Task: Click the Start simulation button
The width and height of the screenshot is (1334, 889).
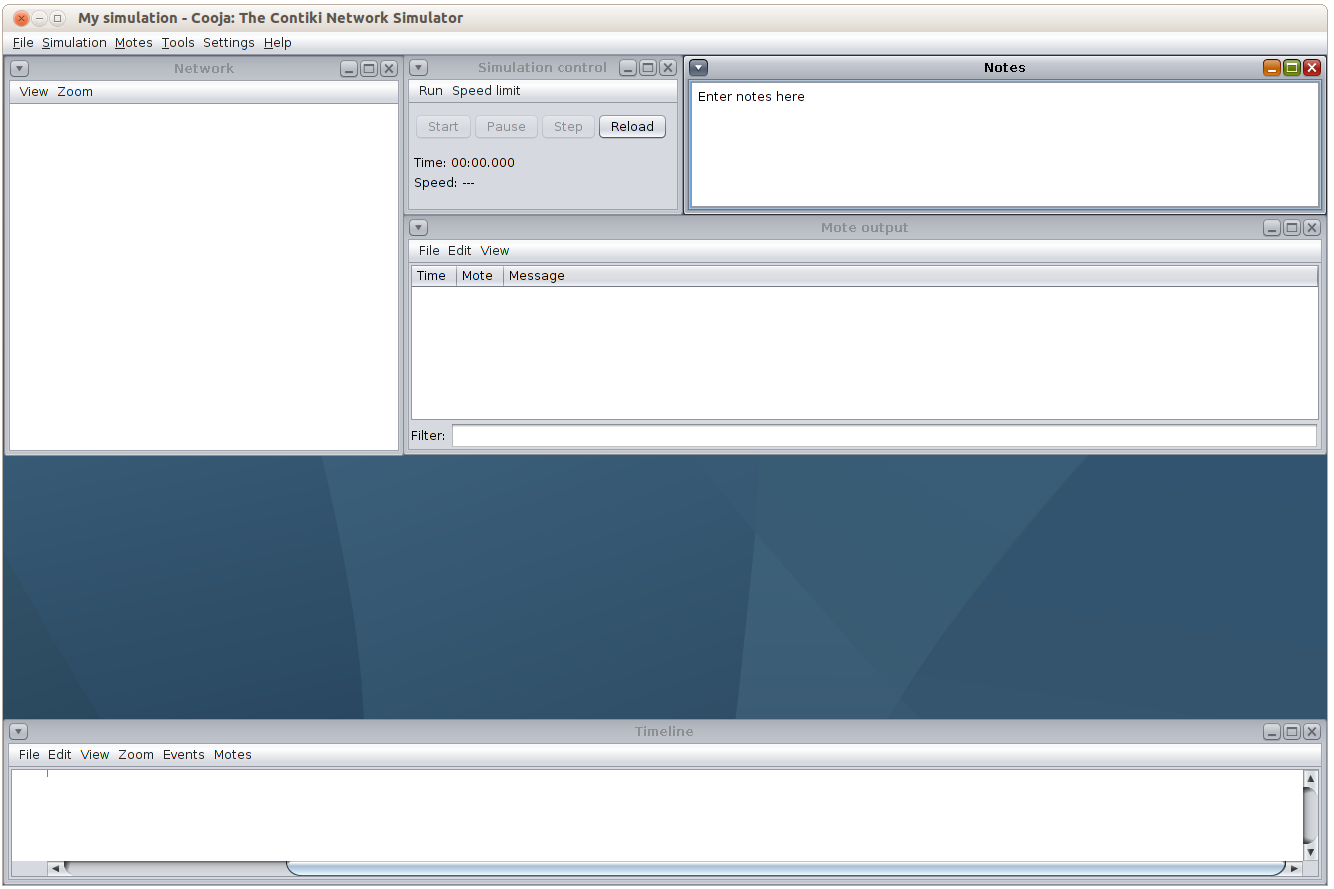Action: pyautogui.click(x=443, y=127)
